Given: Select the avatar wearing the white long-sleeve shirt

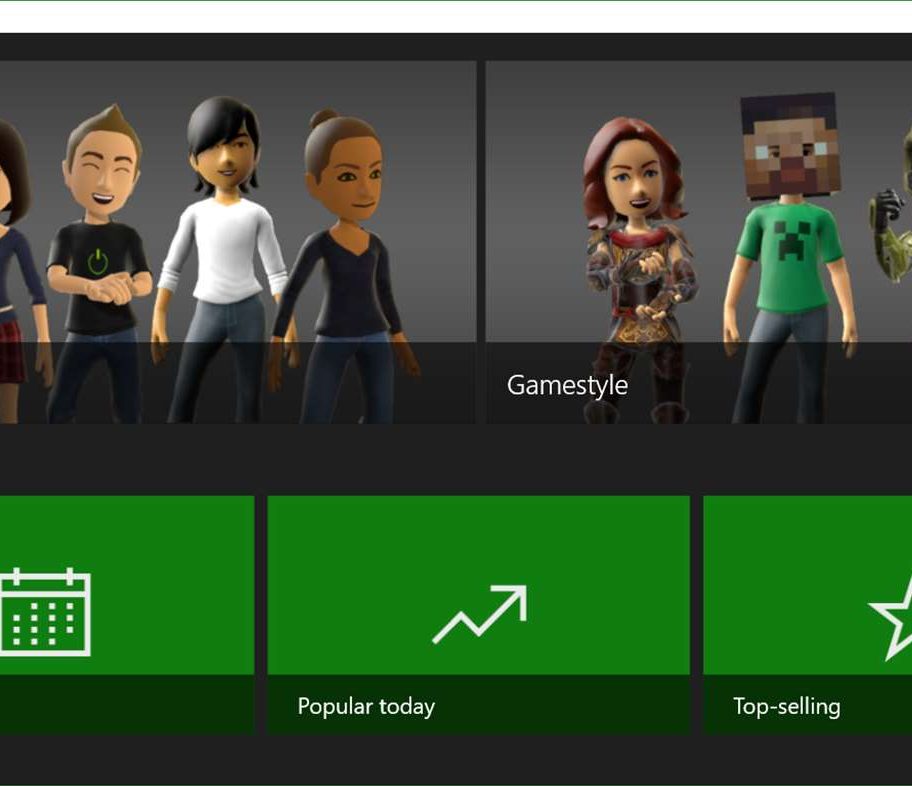Looking at the screenshot, I should pos(222,250).
